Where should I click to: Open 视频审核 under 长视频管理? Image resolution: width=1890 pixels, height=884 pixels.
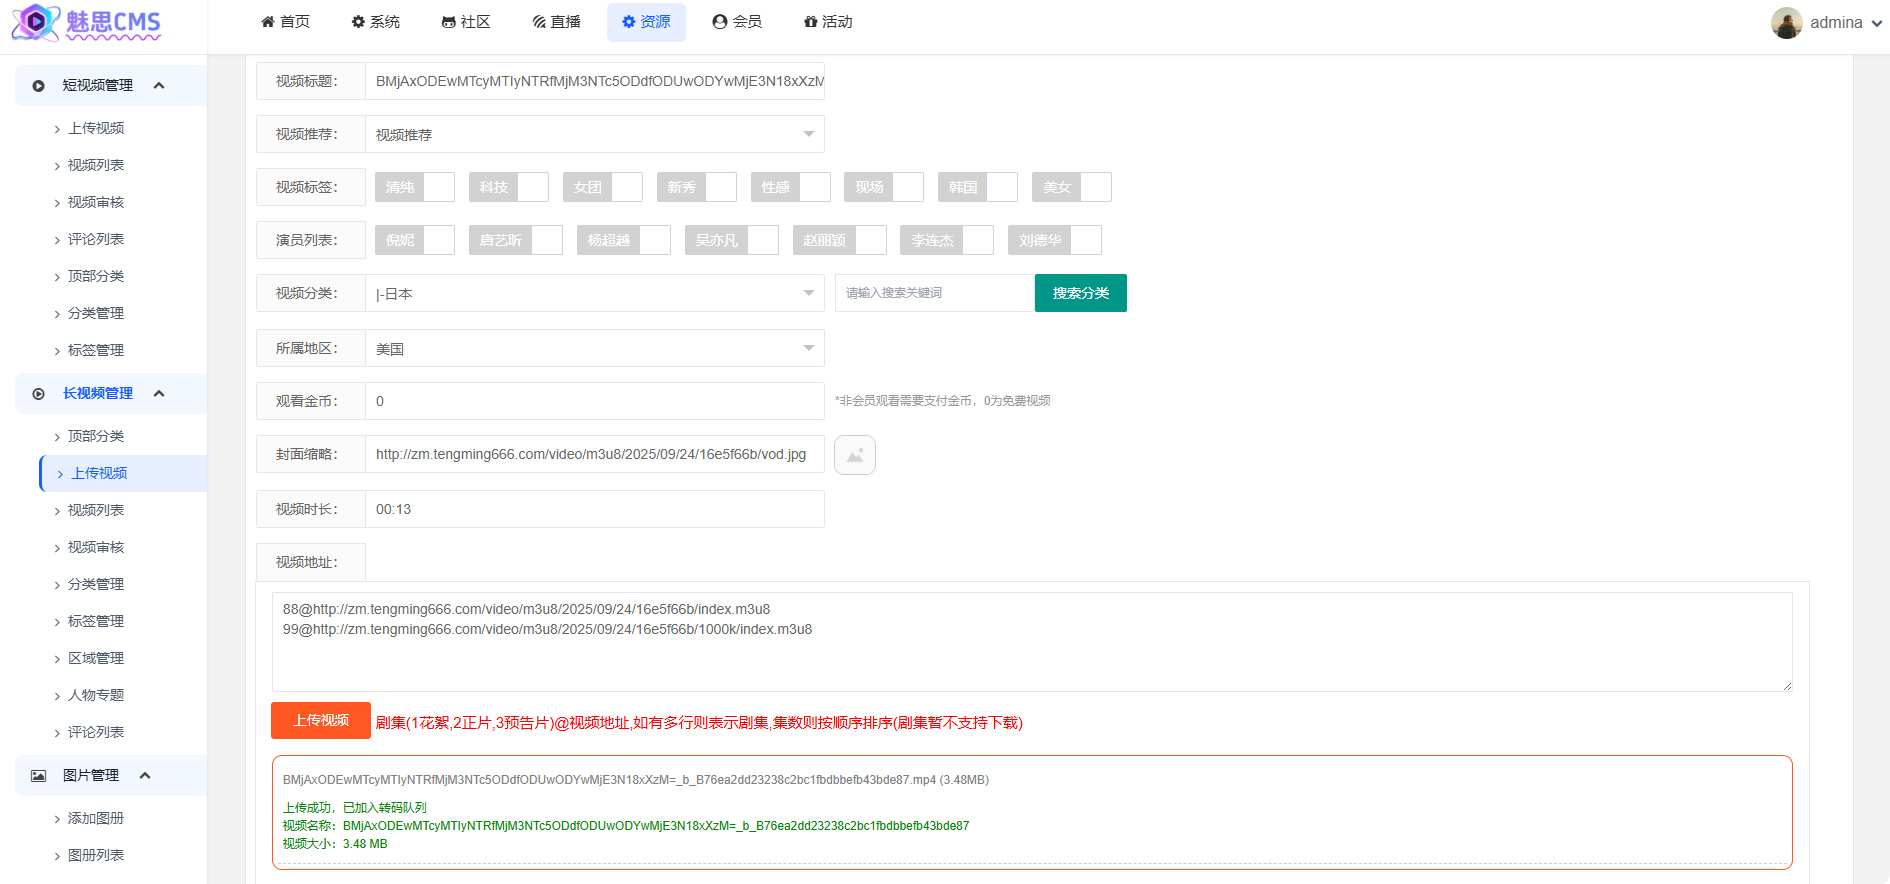tap(96, 547)
